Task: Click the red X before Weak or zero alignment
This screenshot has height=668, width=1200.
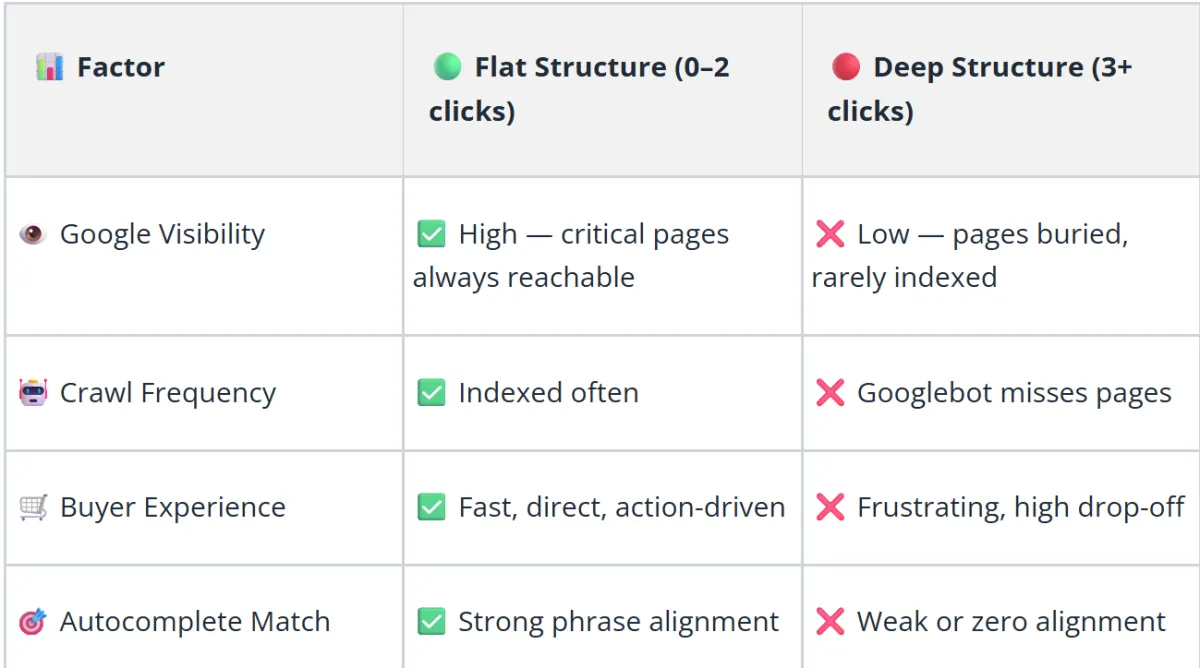Action: point(830,621)
